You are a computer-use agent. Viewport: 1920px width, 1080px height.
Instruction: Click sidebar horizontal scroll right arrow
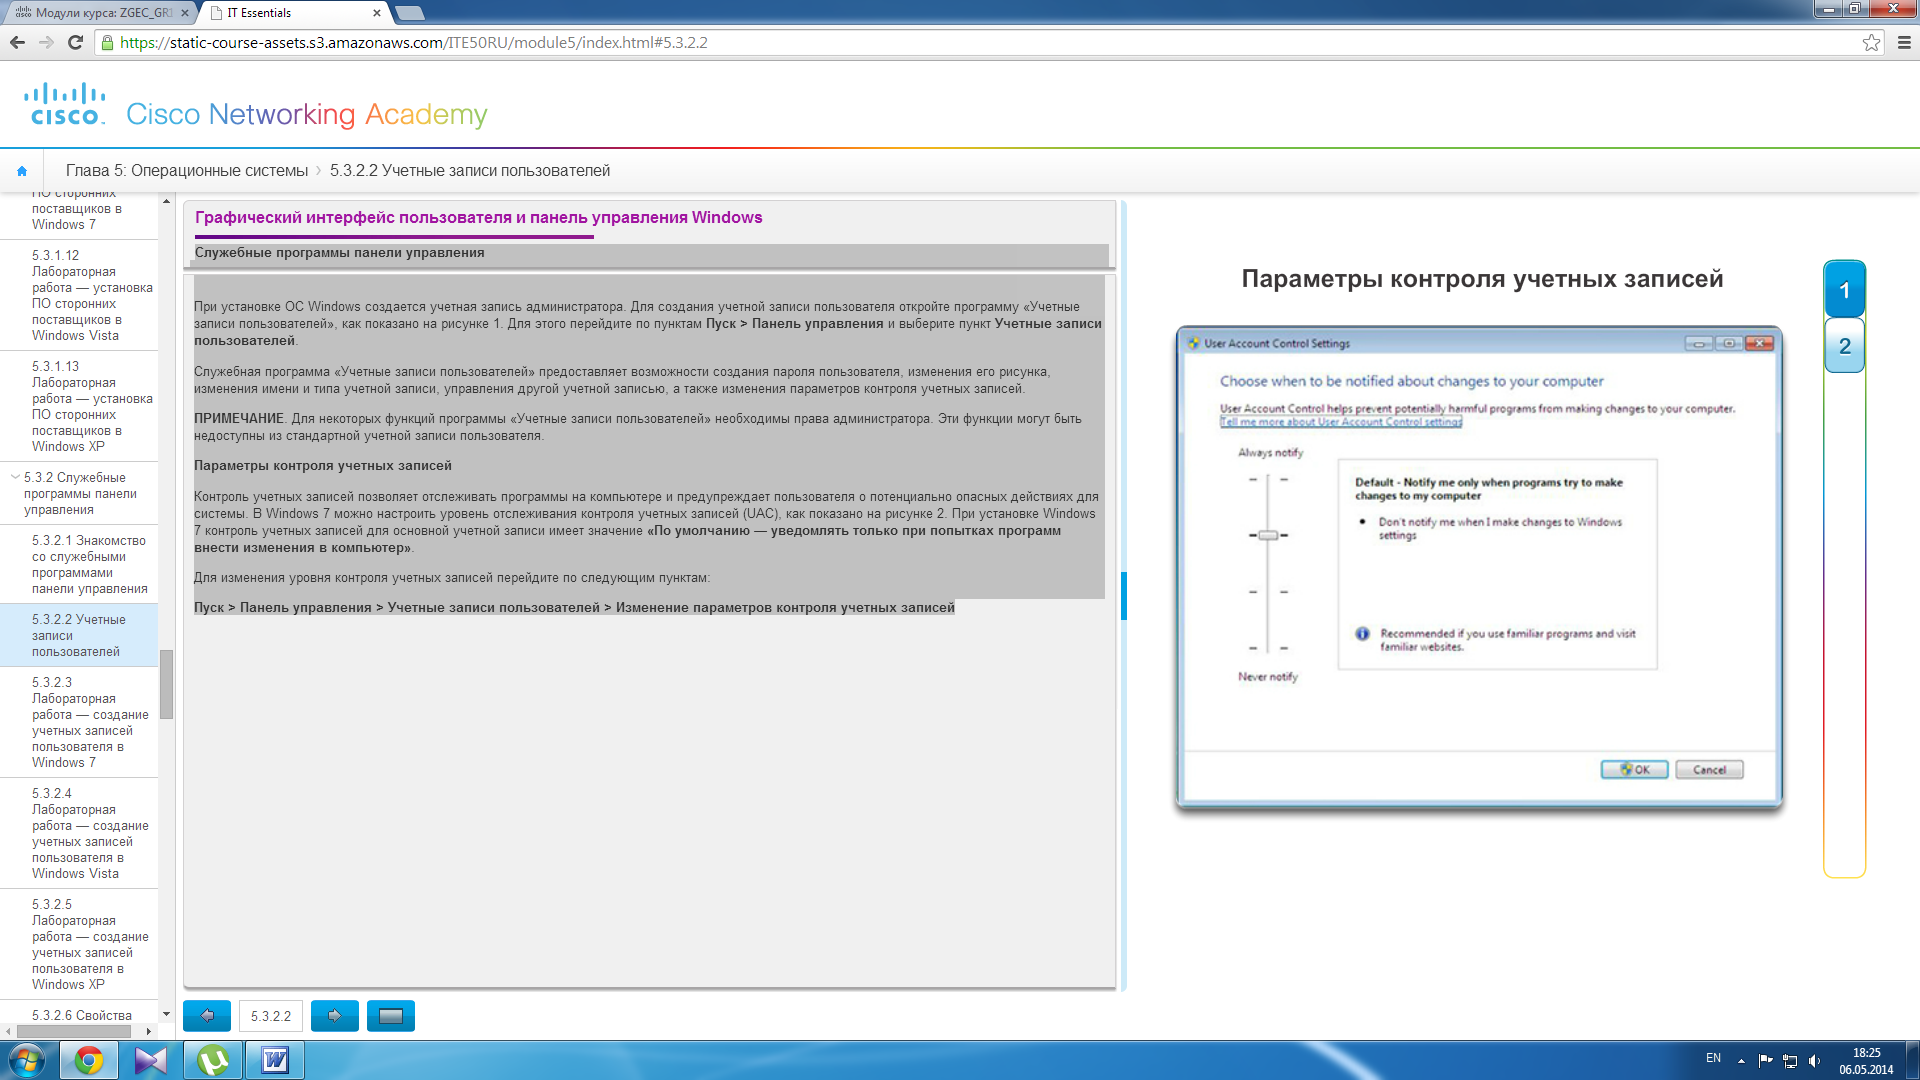pyautogui.click(x=149, y=1031)
